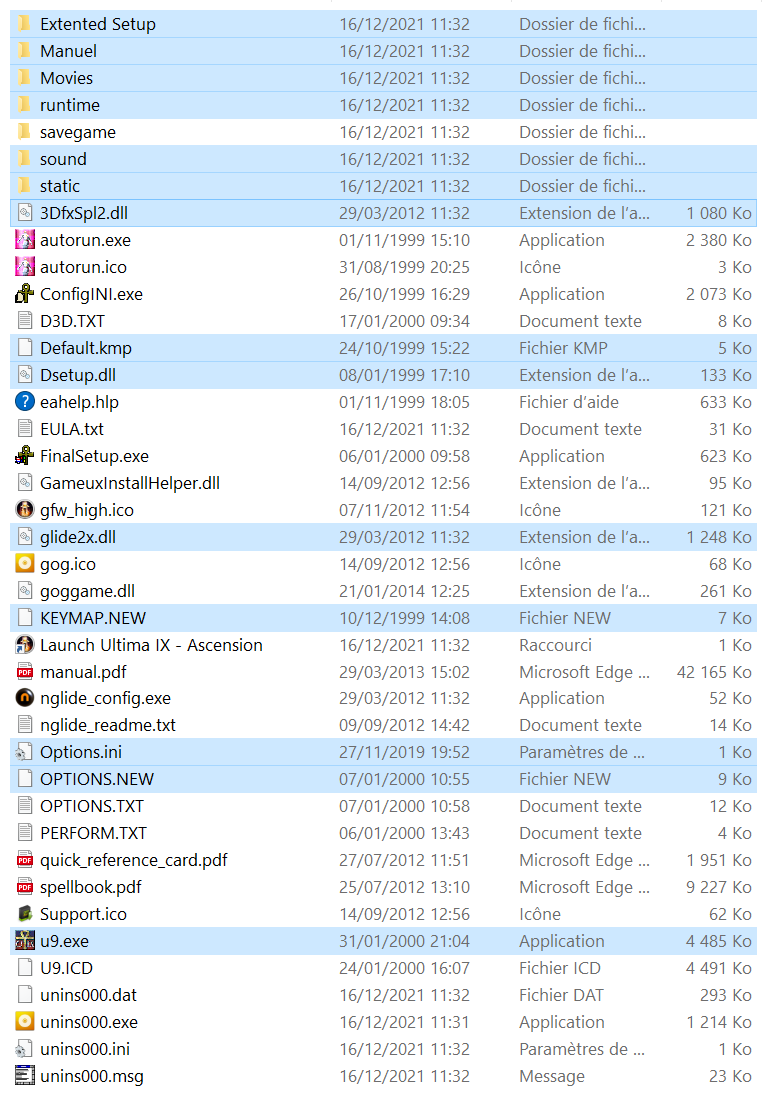Click the Message type label for unins000.msg

(552, 1076)
